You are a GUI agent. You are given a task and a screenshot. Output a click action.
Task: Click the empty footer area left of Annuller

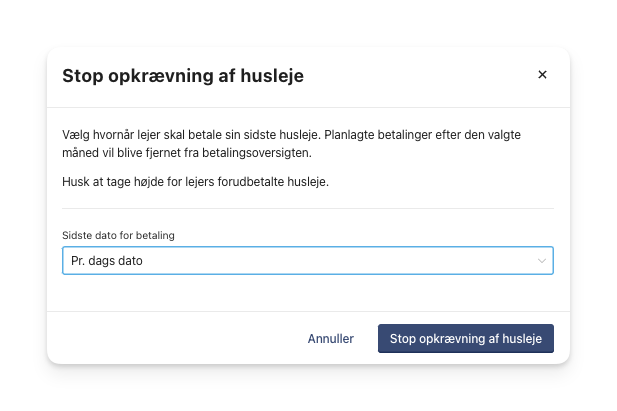[170, 338]
